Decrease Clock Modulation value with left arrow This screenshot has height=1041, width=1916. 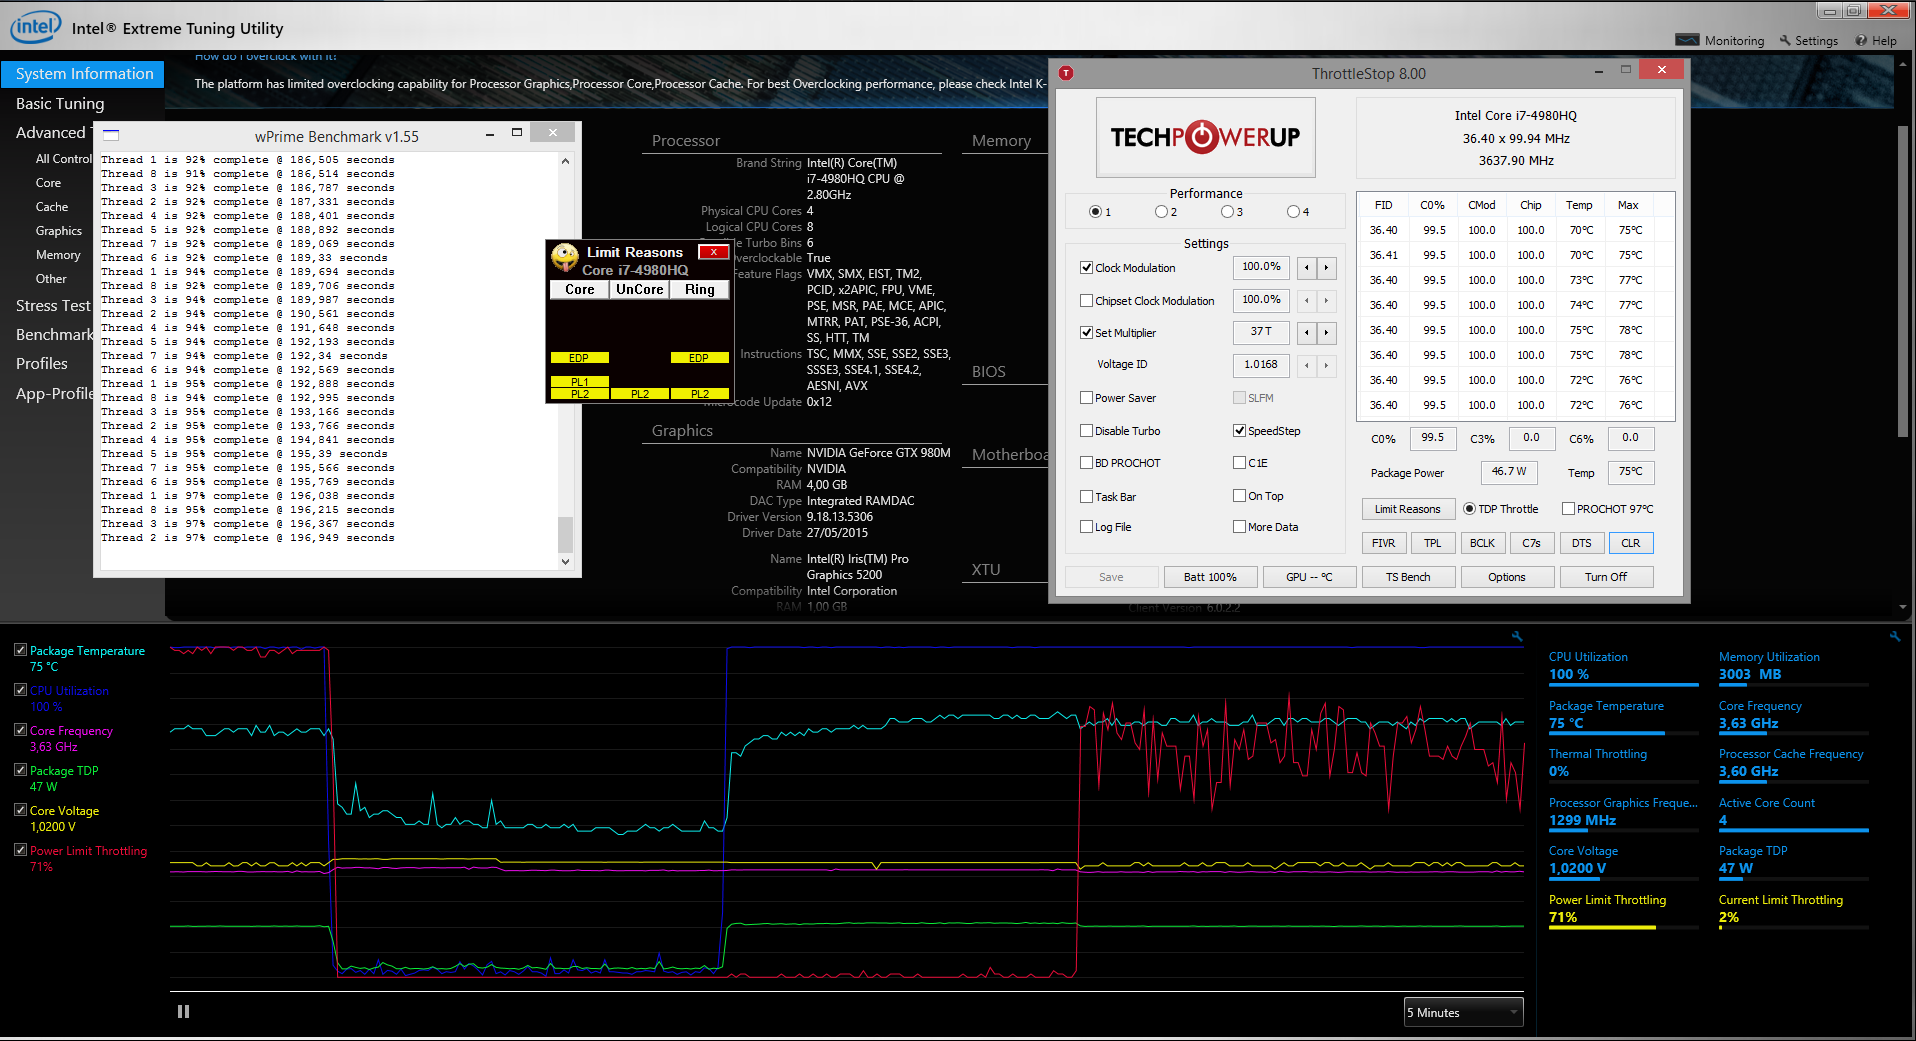[x=1306, y=268]
